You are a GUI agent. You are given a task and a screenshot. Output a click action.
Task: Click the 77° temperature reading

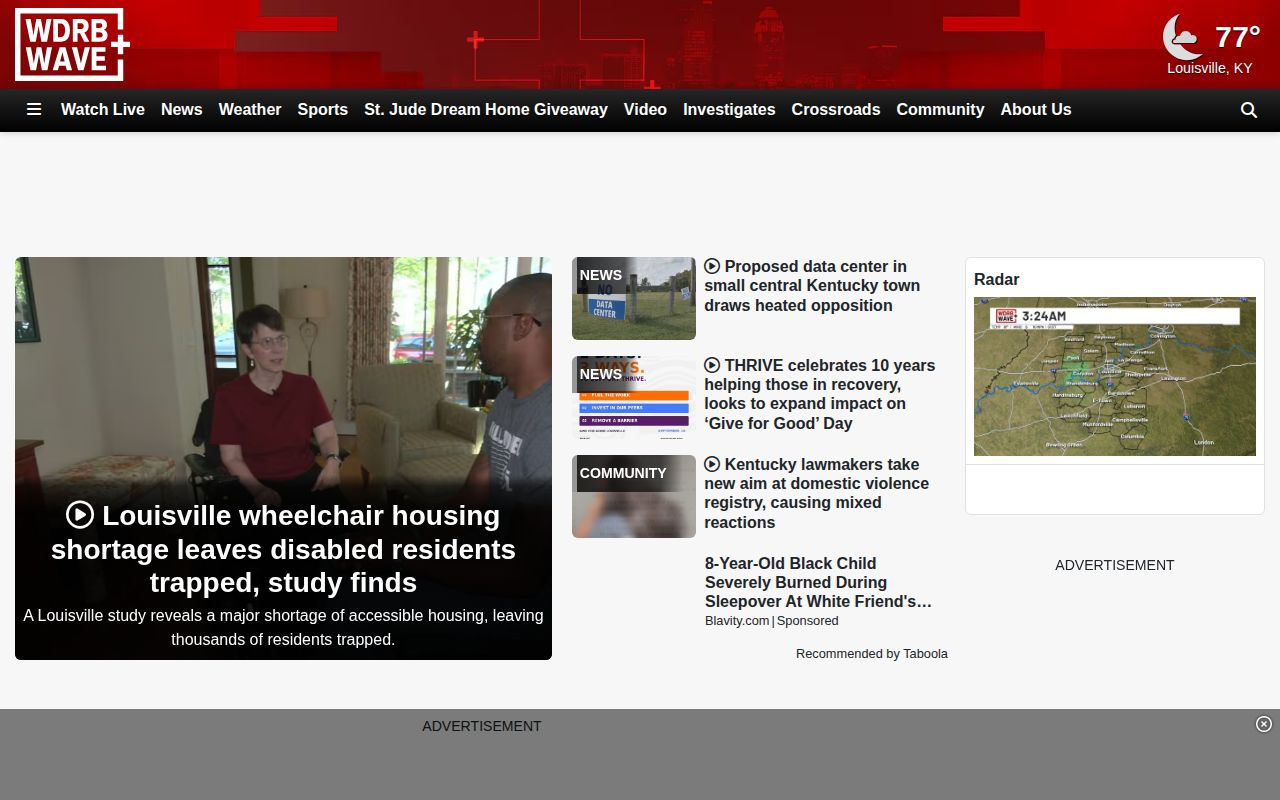[x=1237, y=37]
